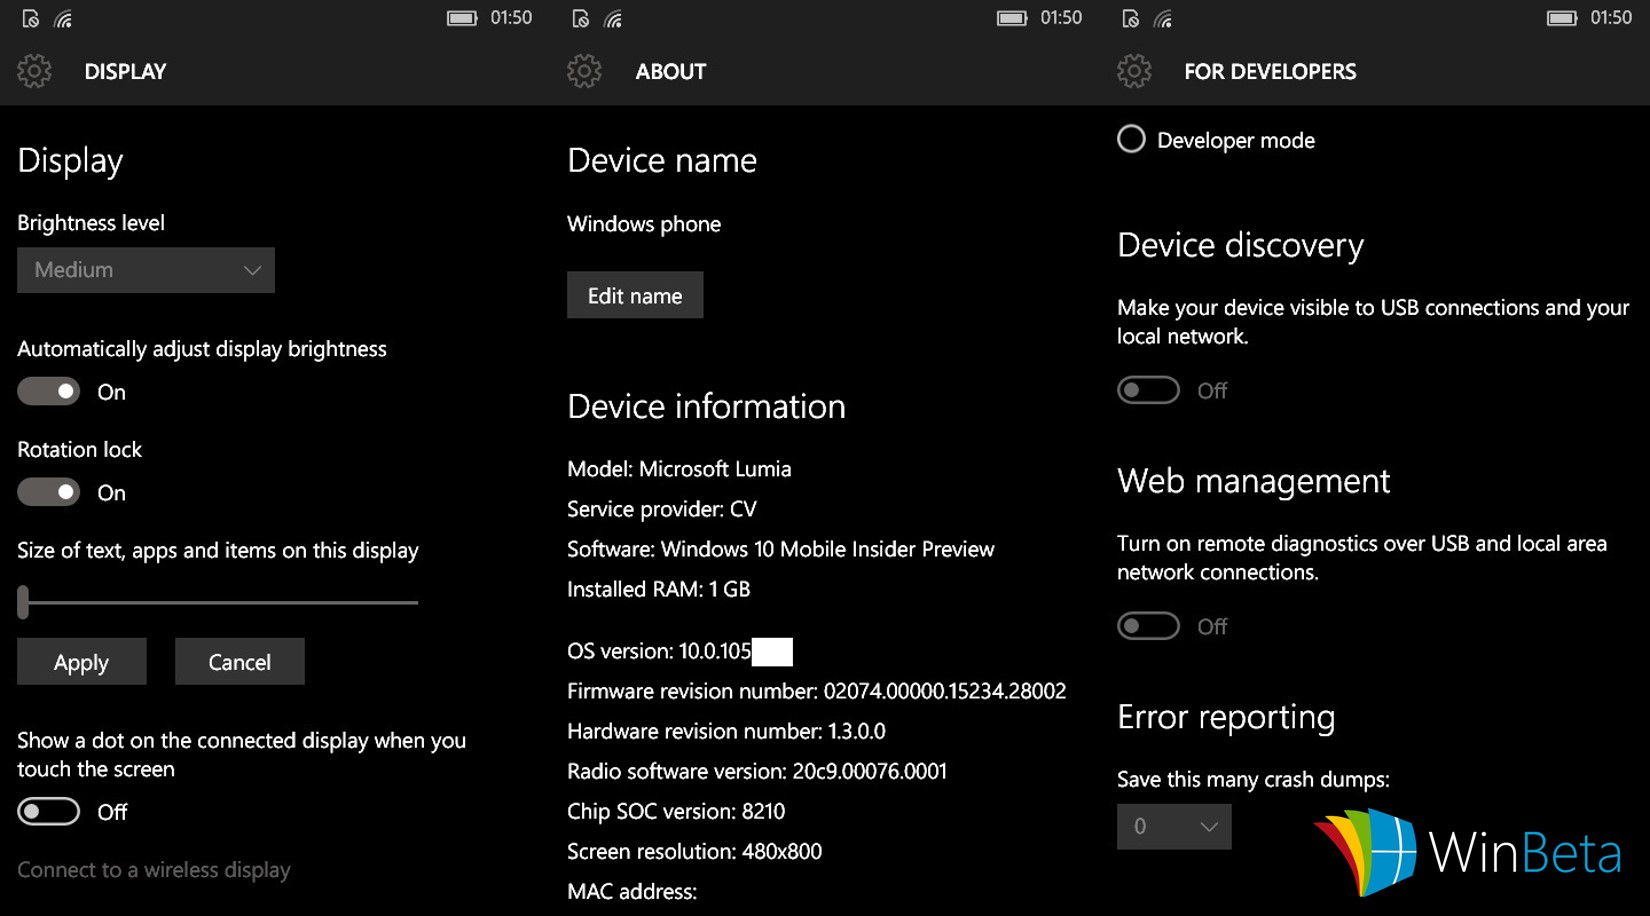Image resolution: width=1650 pixels, height=916 pixels.
Task: Select the Firmware revision number line
Action: tap(817, 691)
